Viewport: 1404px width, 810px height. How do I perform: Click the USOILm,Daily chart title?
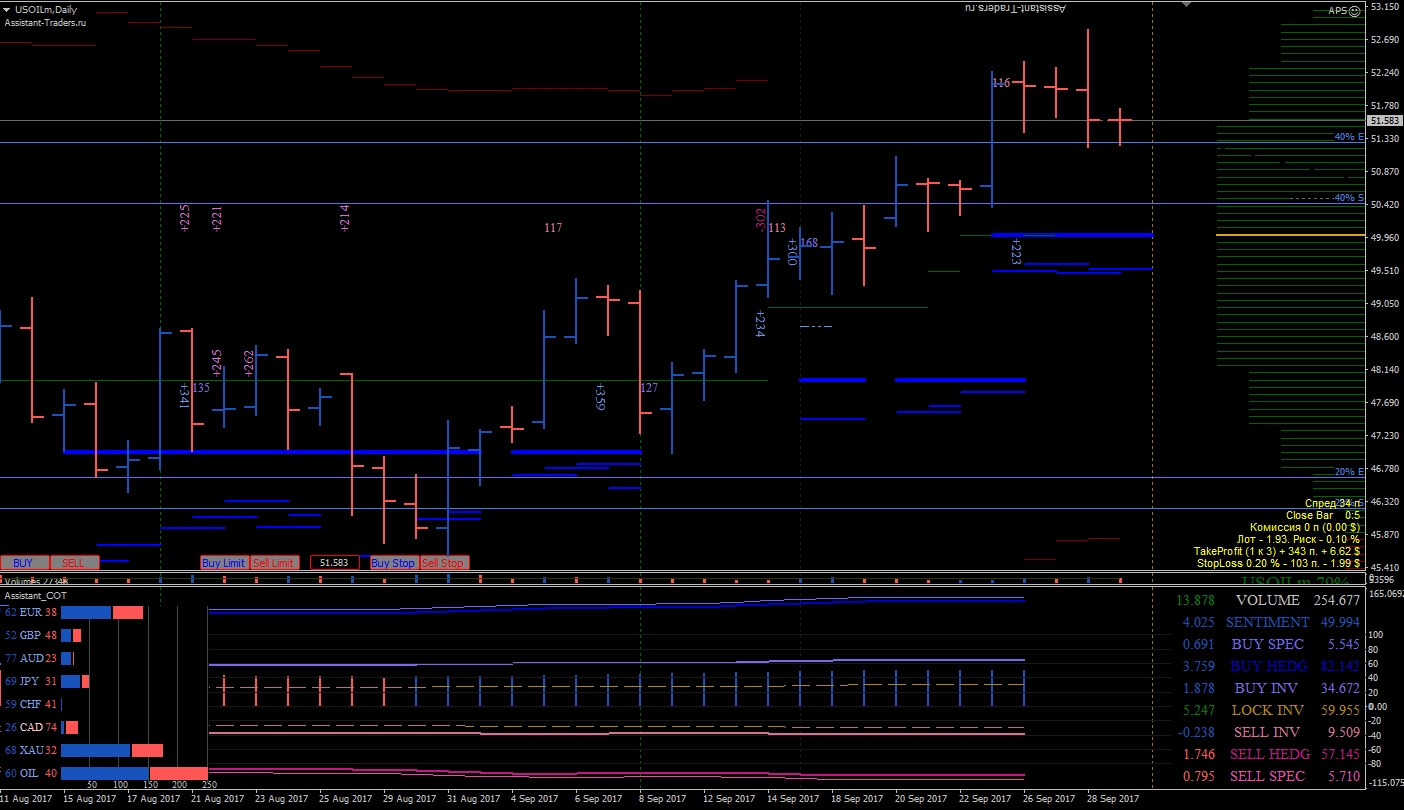46,9
